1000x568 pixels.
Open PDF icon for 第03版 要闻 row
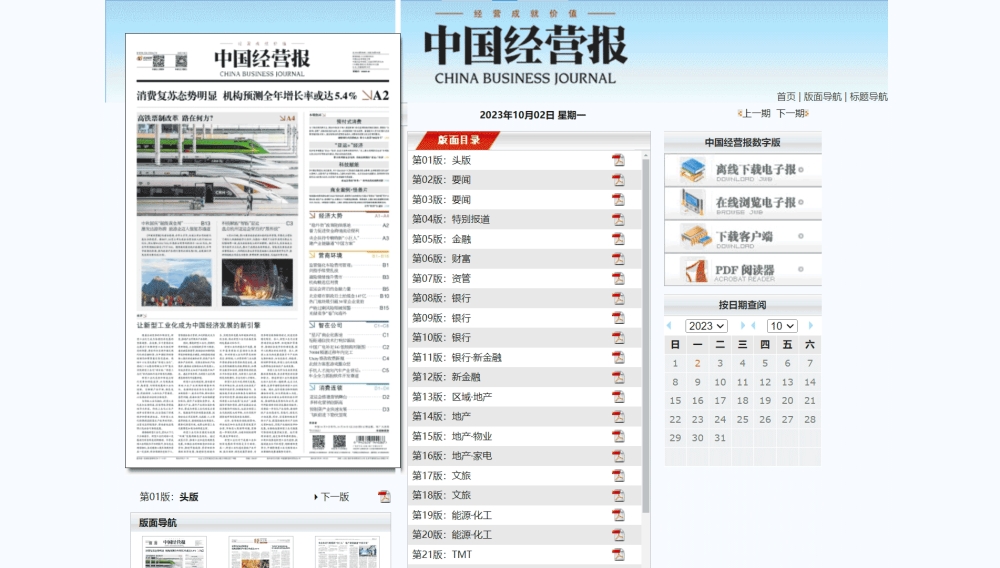tap(618, 200)
